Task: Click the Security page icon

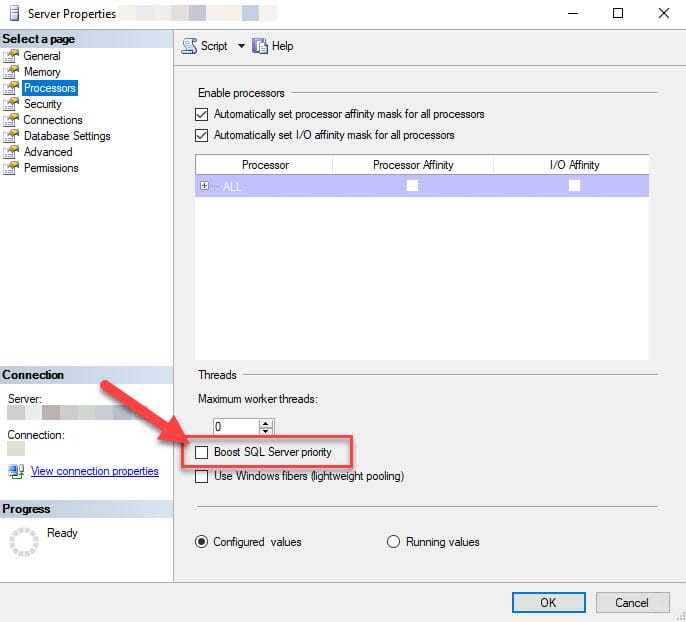Action: (x=11, y=104)
